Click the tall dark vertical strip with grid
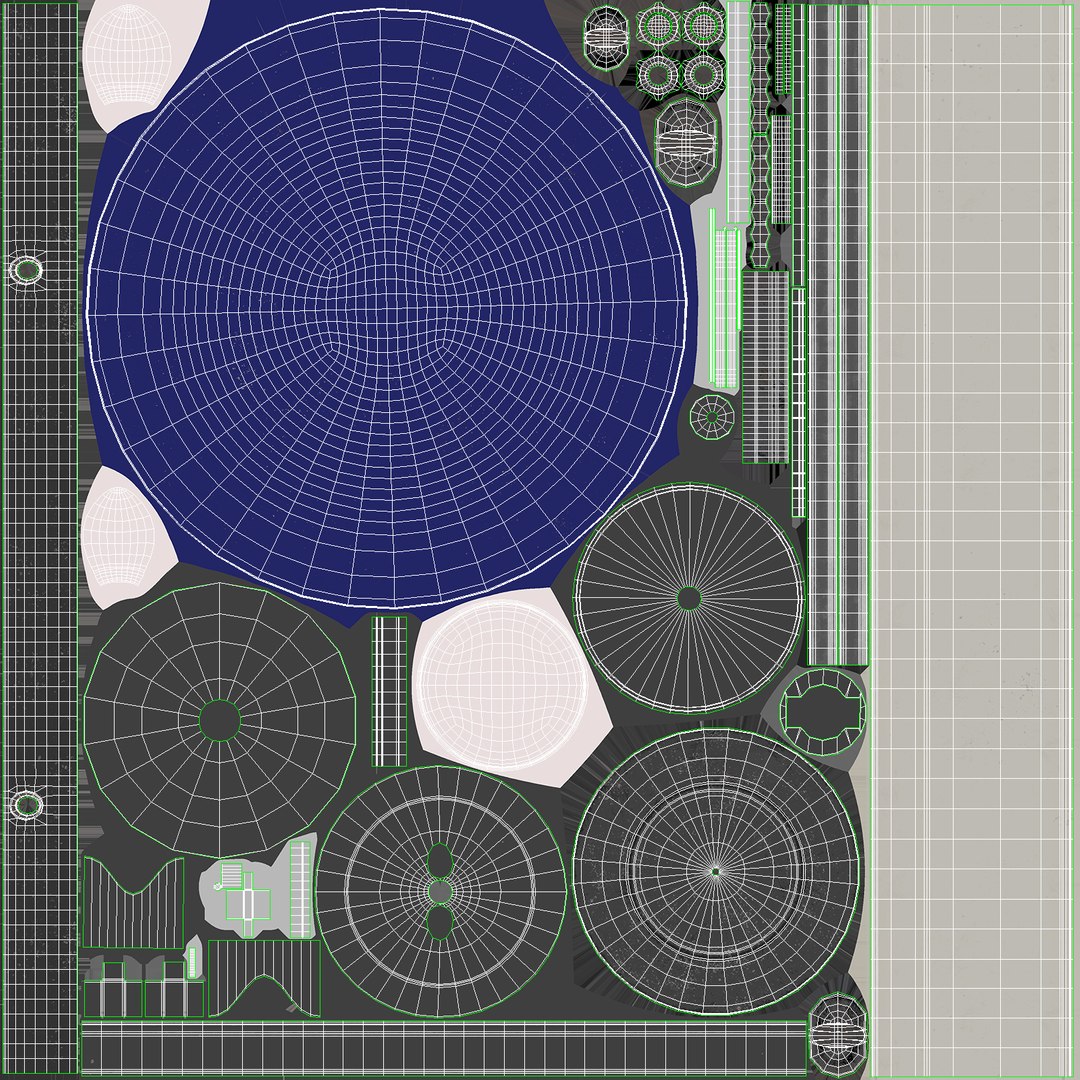The width and height of the screenshot is (1080, 1080). [40, 539]
